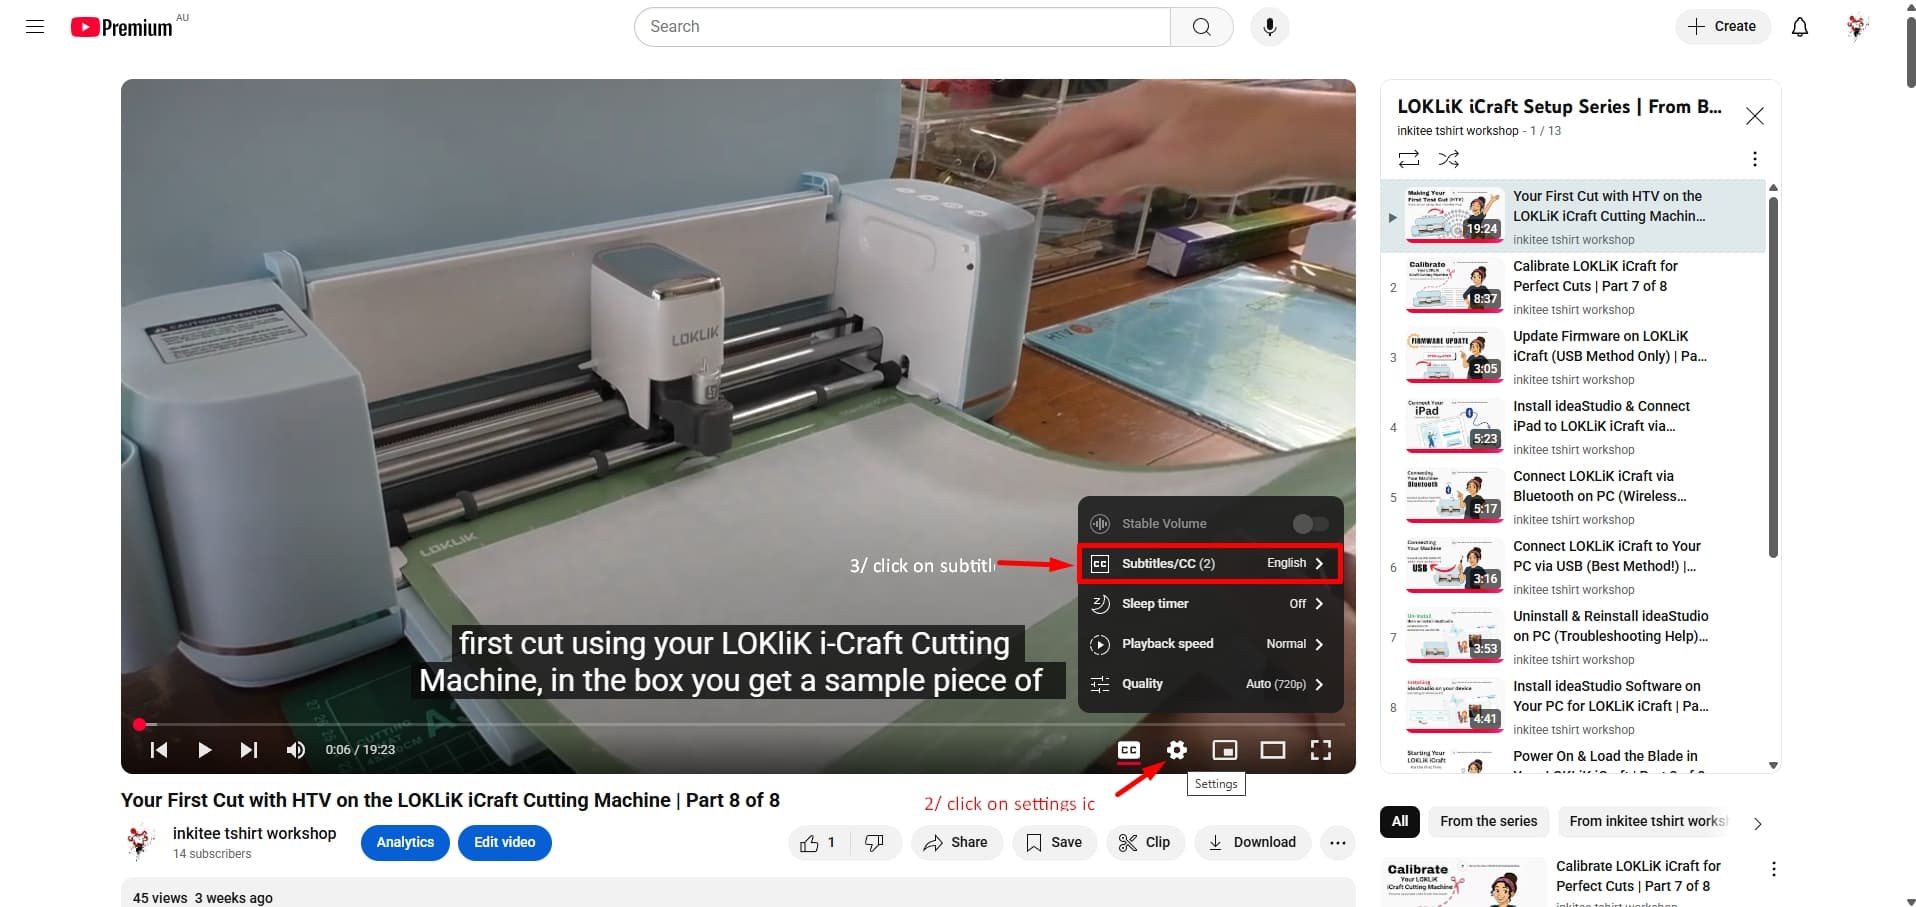Open Uninstall & Reinstall ideaStudio video
Screen dimensions: 1916x907
click(x=1572, y=638)
